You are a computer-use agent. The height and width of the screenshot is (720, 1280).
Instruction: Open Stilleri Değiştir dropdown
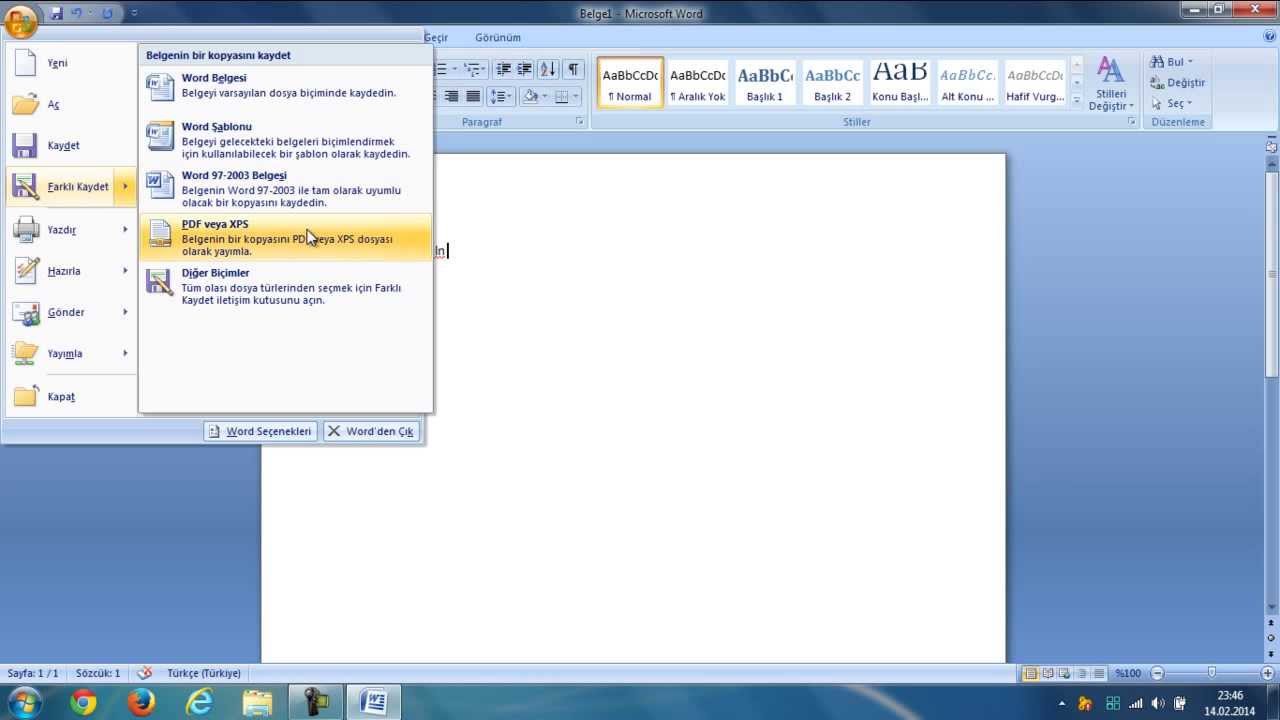[x=1110, y=84]
